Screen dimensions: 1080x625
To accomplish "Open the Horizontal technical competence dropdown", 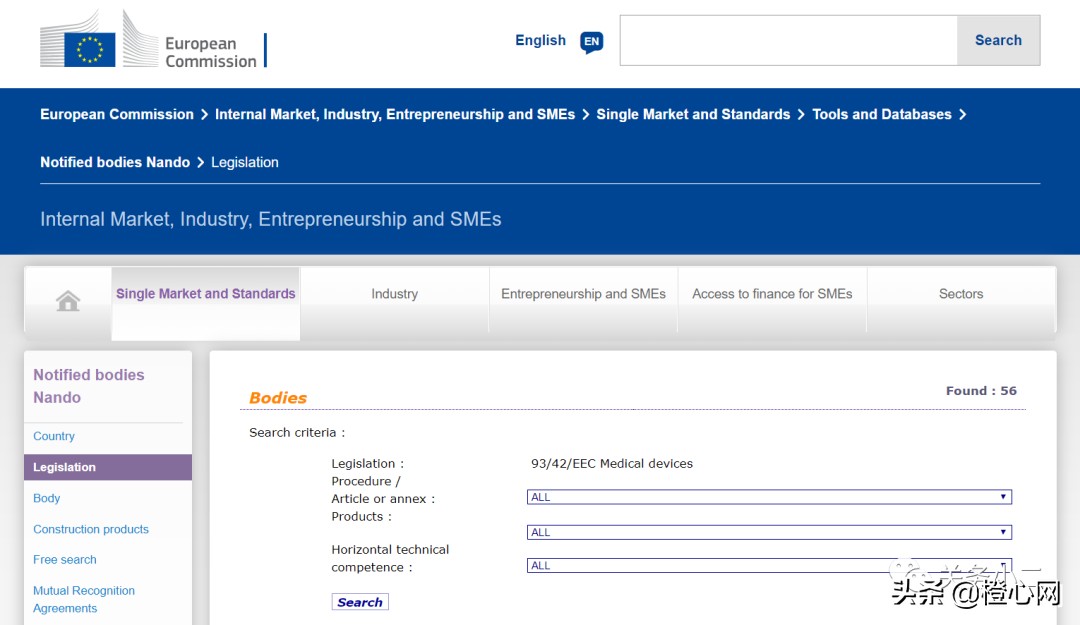I will pos(768,565).
